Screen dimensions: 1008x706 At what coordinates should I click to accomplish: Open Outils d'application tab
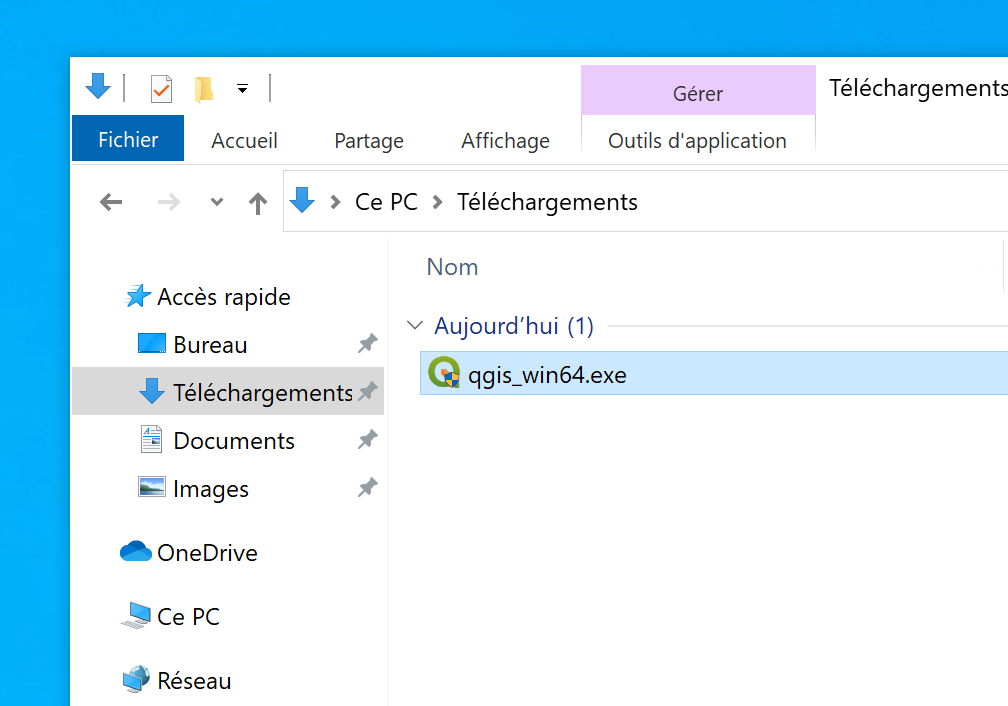coord(697,141)
